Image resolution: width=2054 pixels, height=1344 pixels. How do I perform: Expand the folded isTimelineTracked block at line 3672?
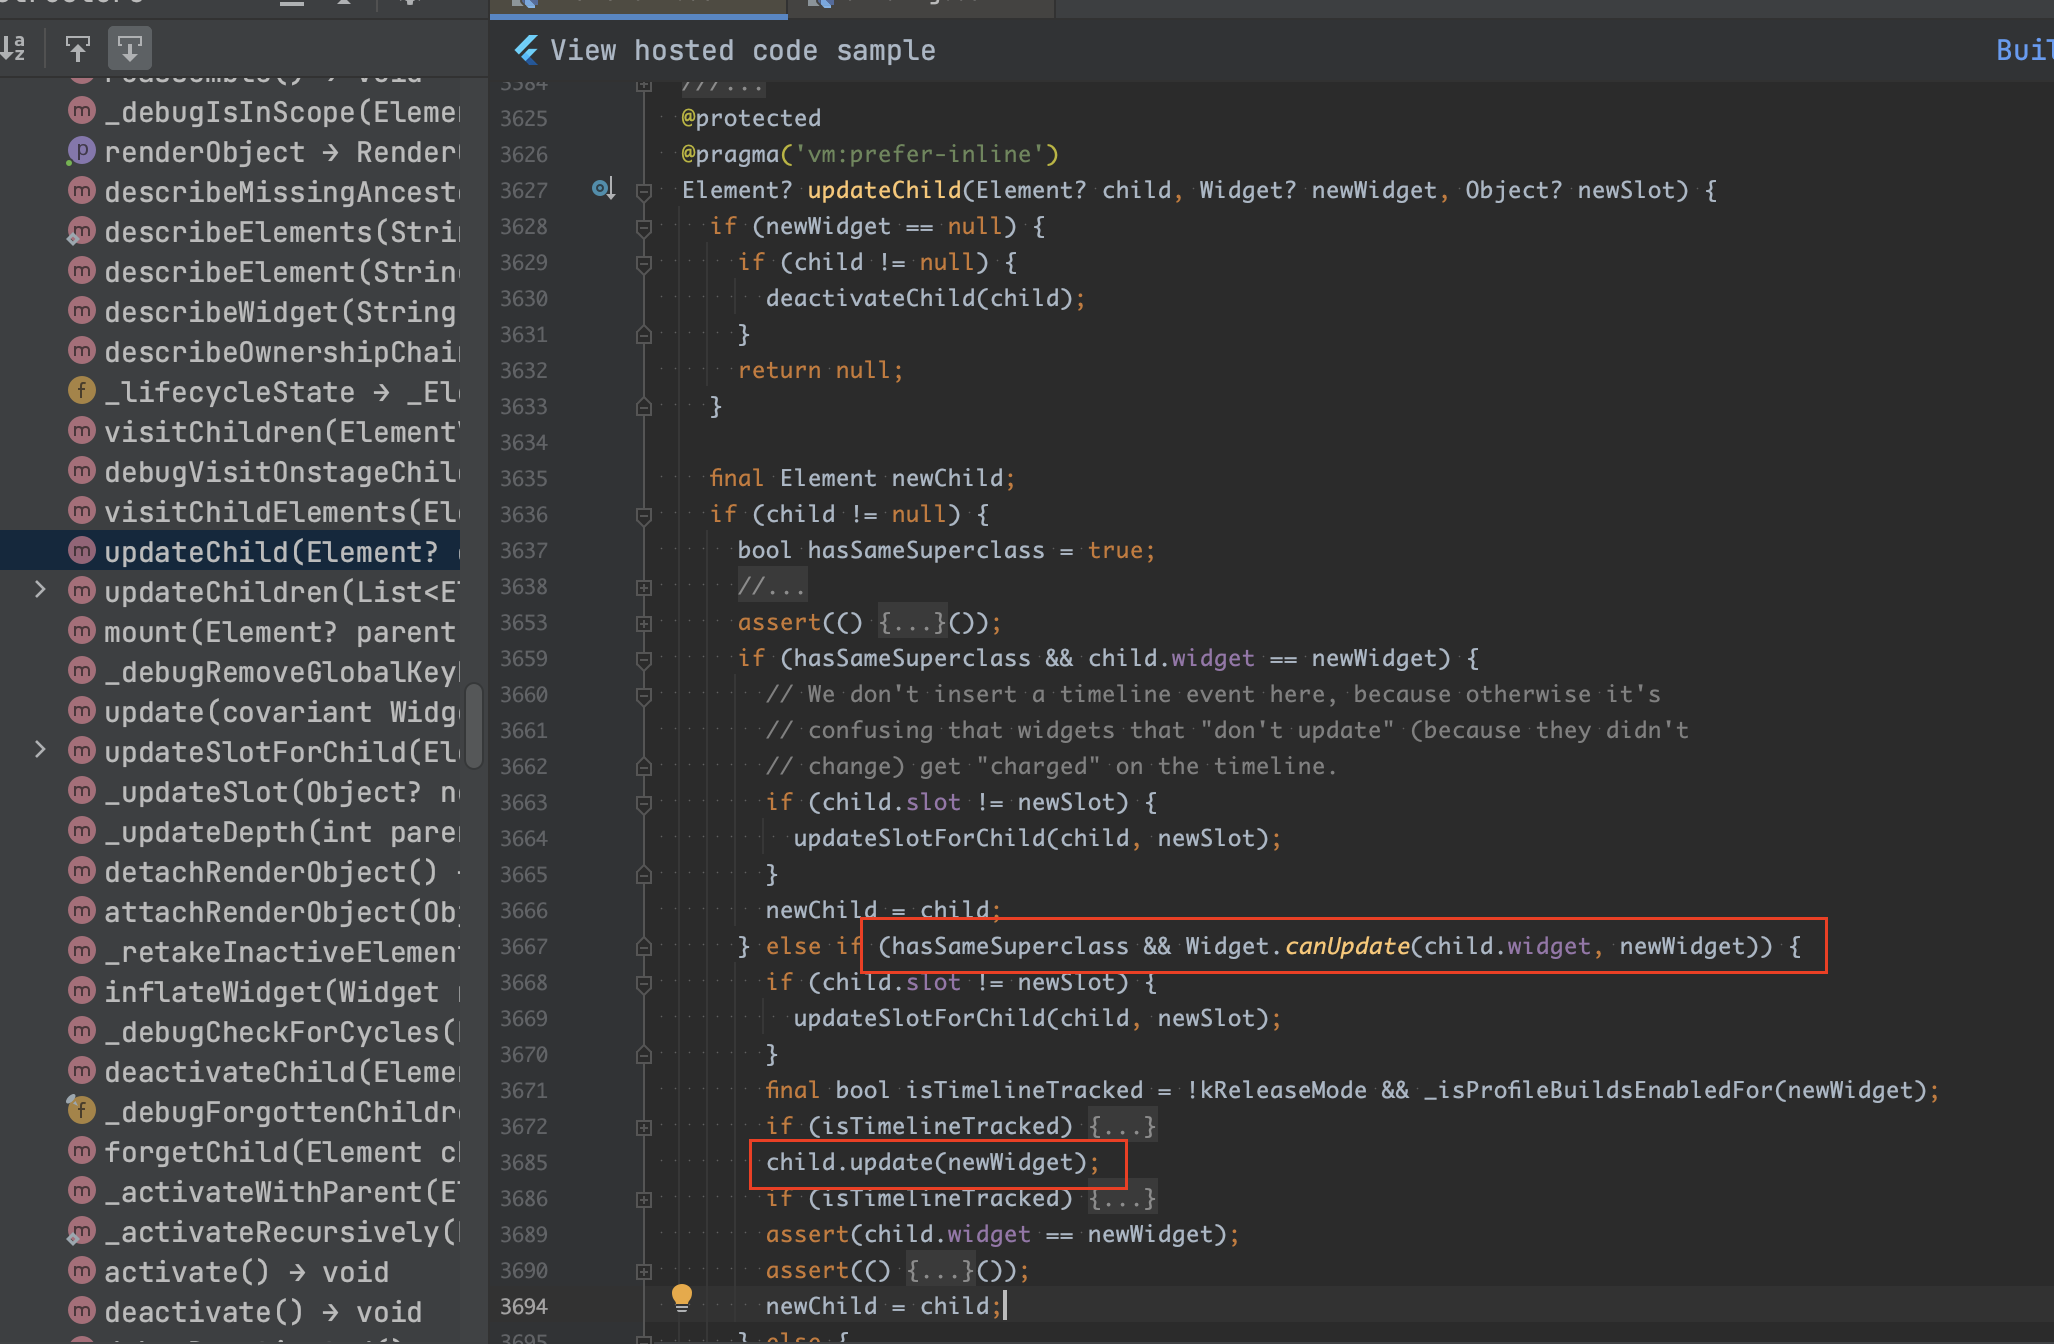click(644, 1127)
